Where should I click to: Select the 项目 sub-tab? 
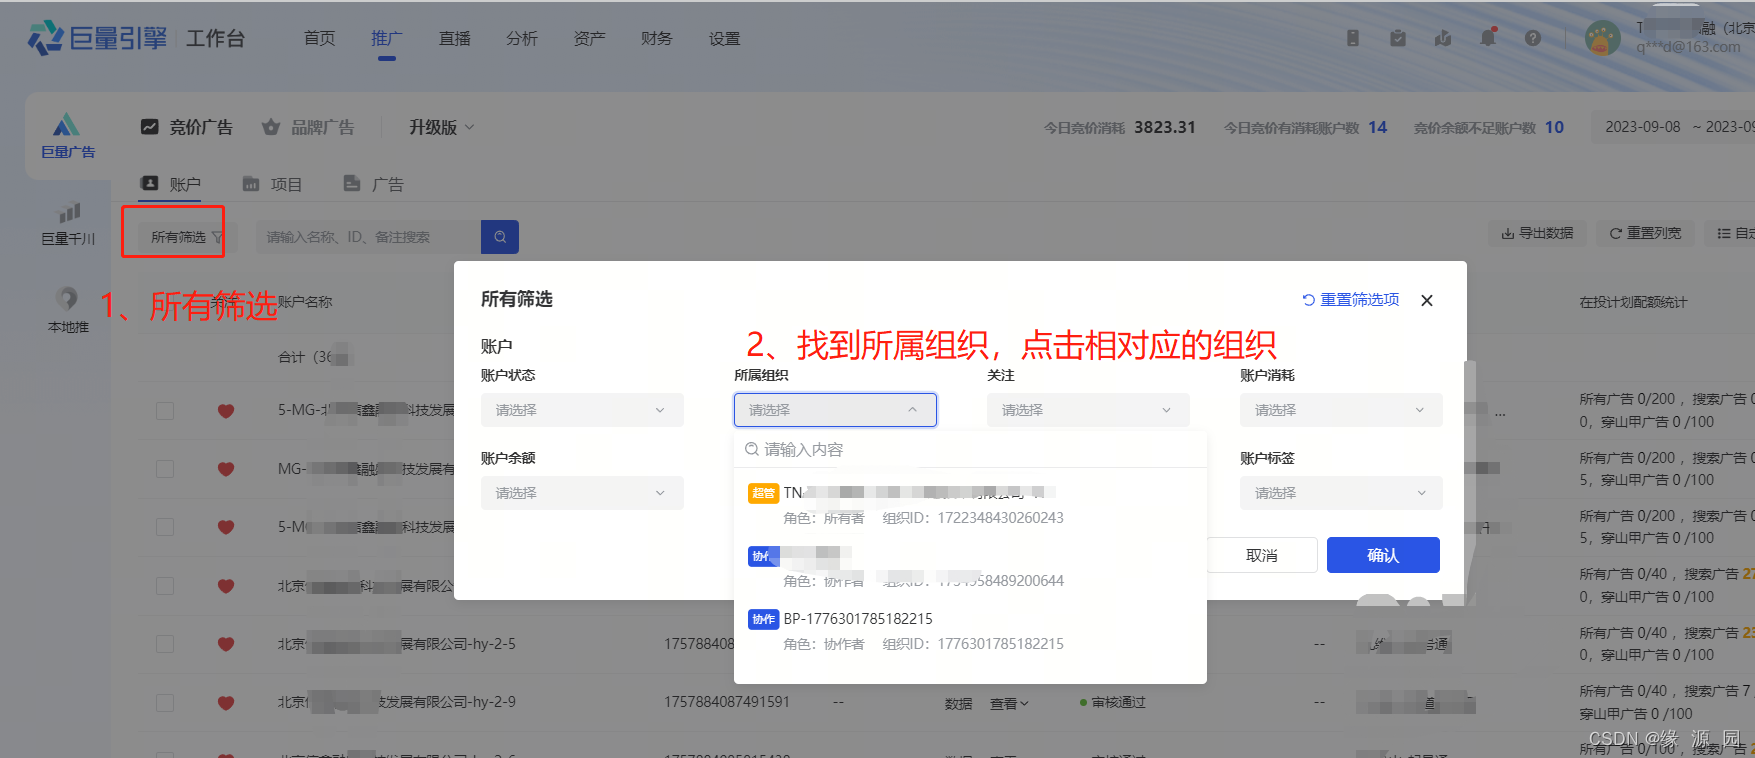pyautogui.click(x=272, y=184)
